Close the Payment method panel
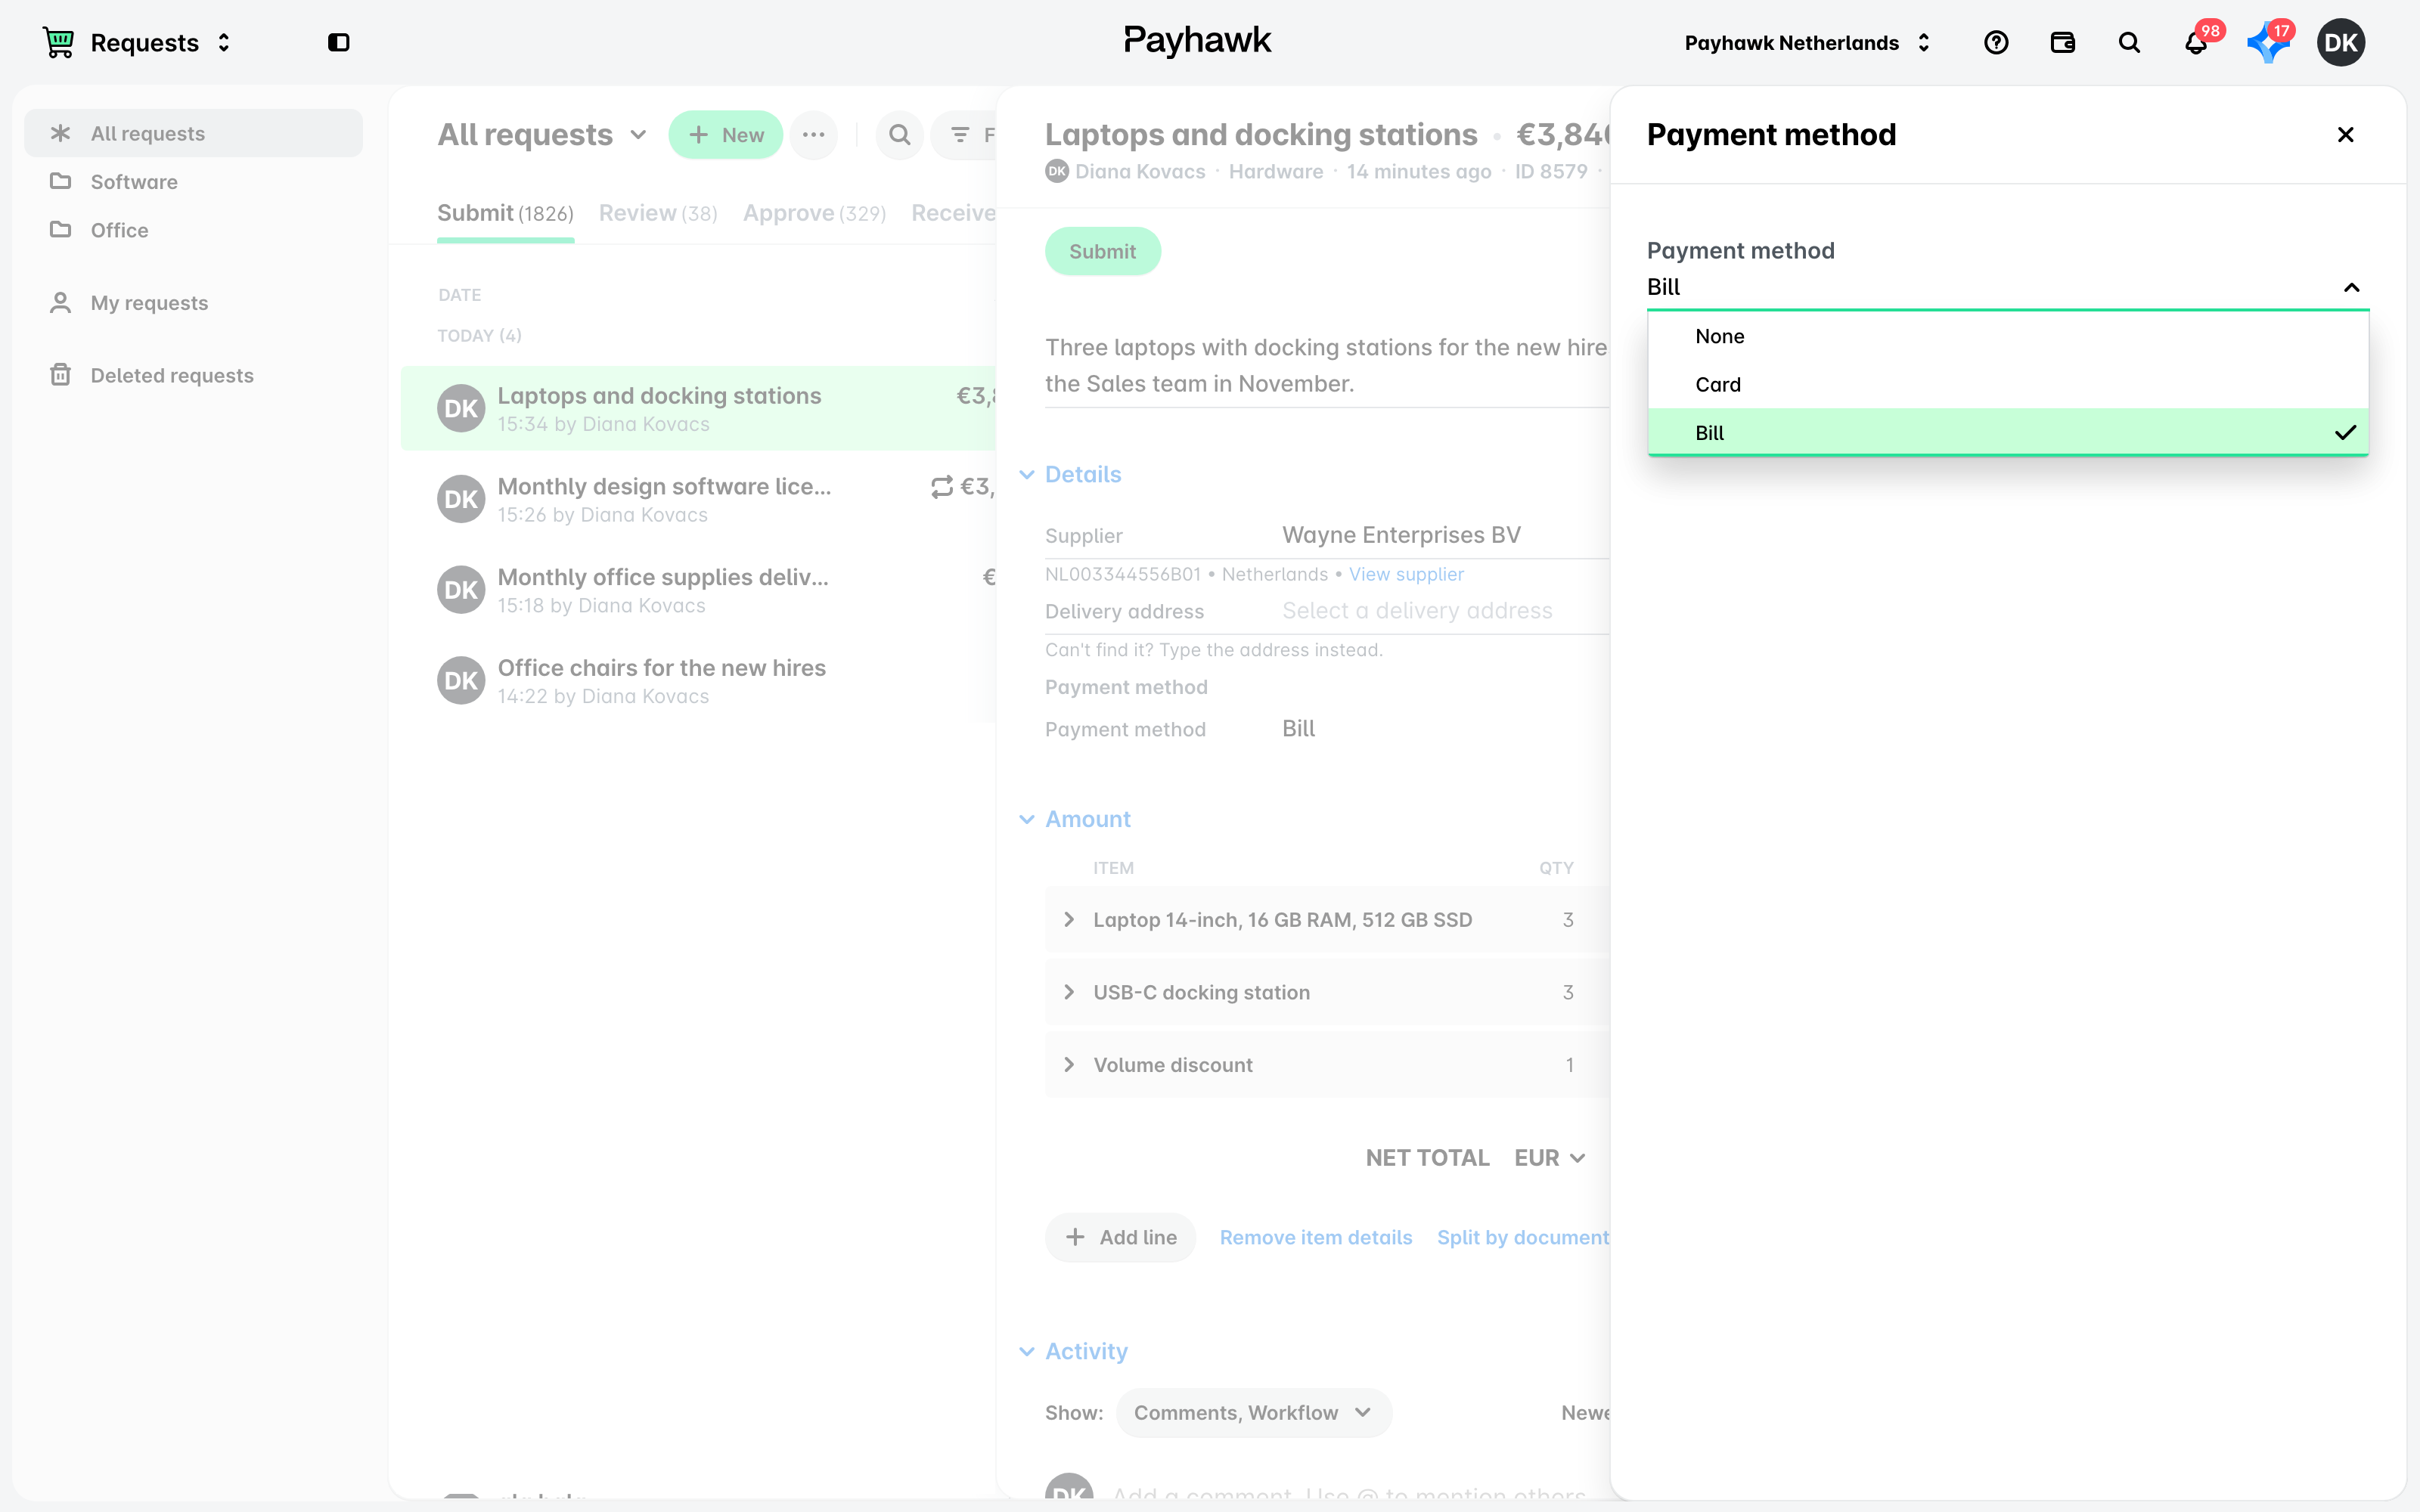Viewport: 2420px width, 1512px height. click(x=2345, y=134)
